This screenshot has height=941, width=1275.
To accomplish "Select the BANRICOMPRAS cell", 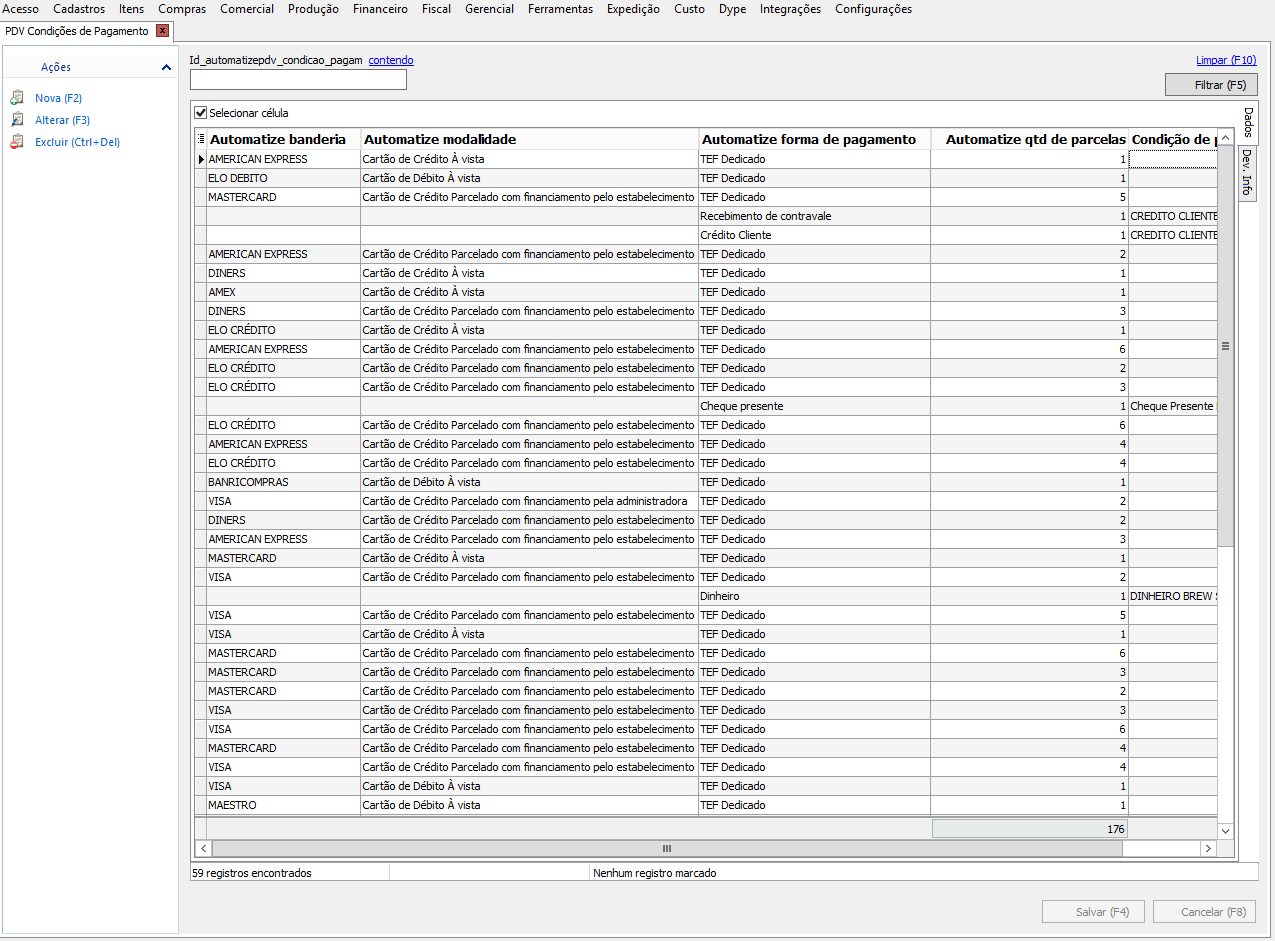I will (x=283, y=482).
